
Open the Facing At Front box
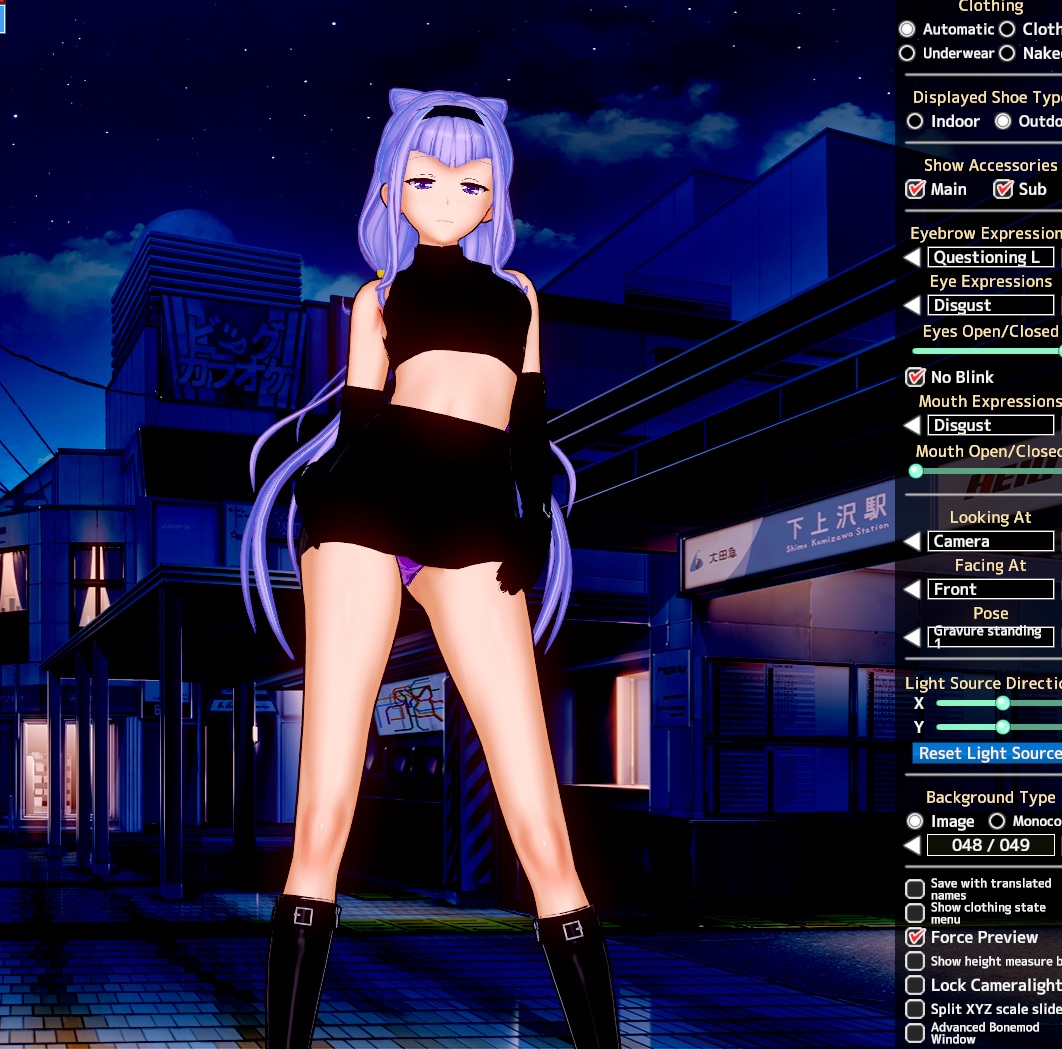pos(990,589)
